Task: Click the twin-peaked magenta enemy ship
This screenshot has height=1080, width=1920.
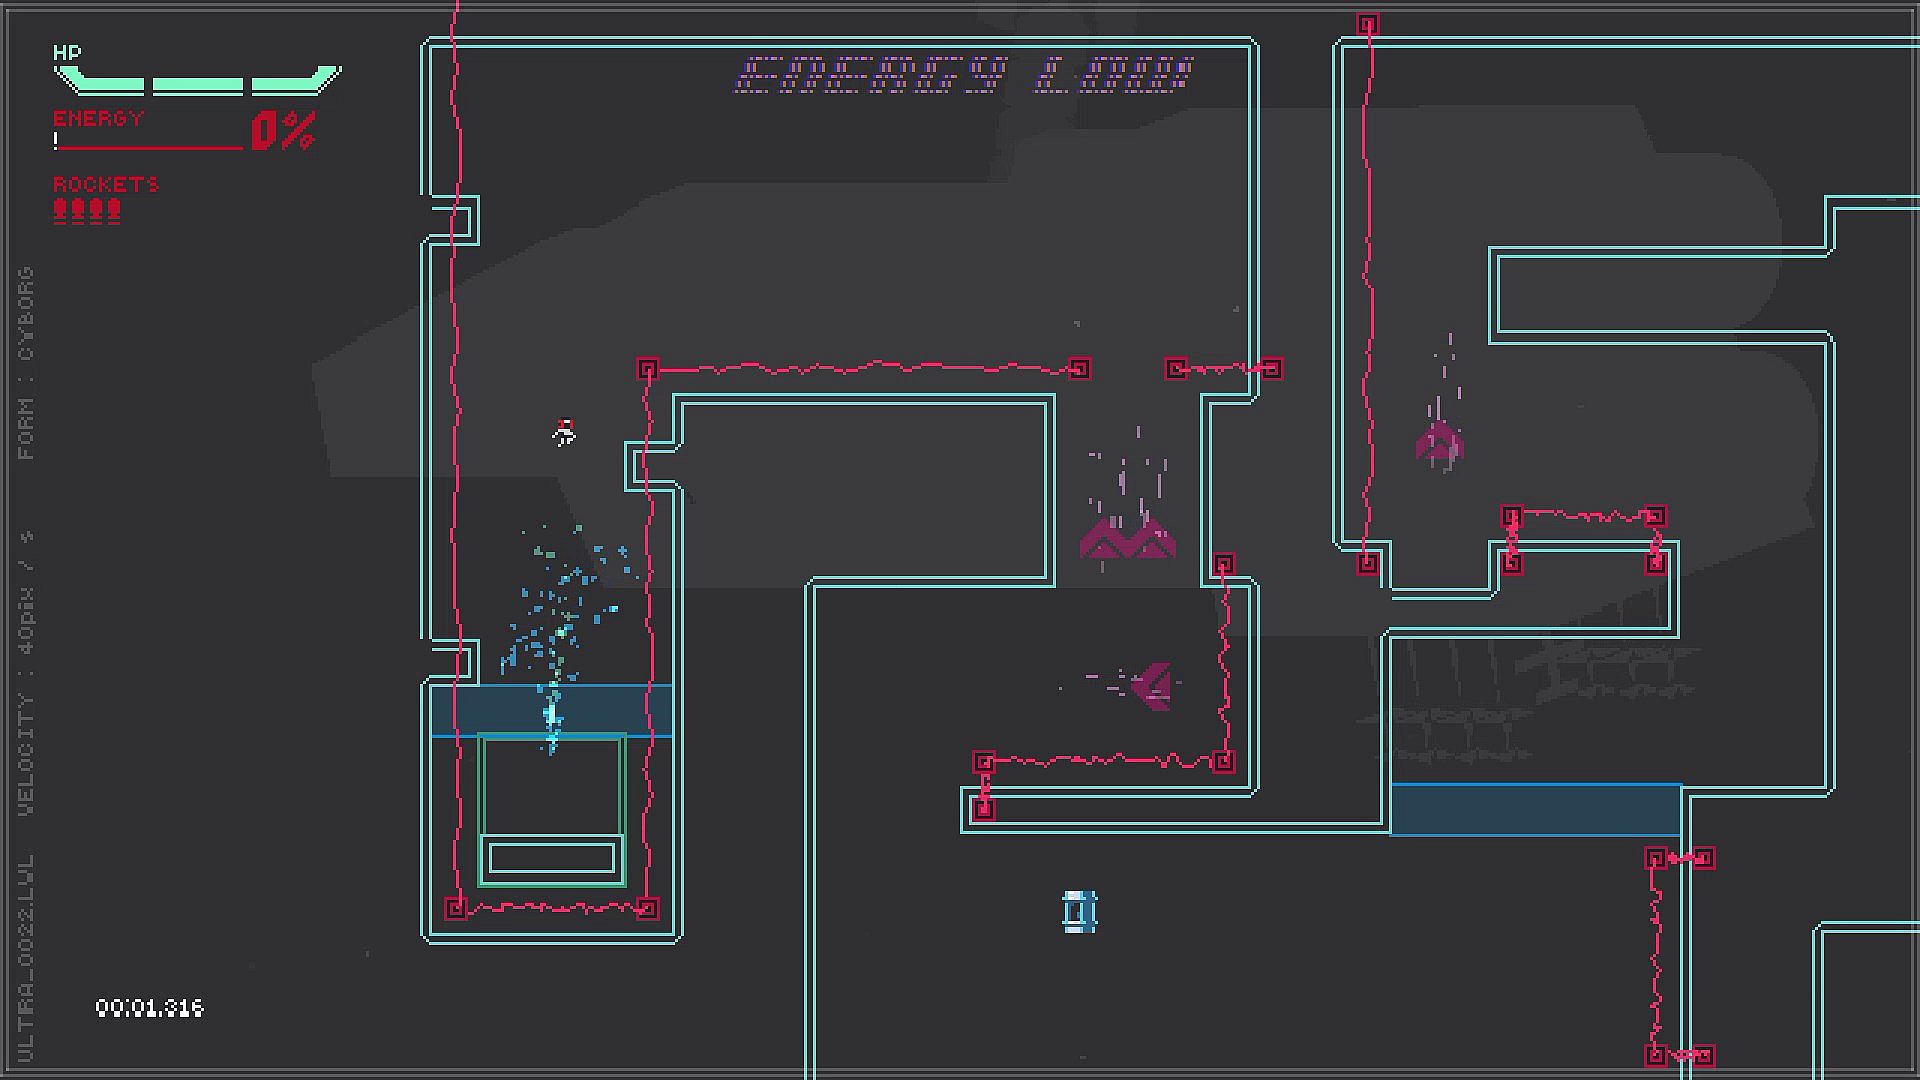Action: tap(1127, 538)
